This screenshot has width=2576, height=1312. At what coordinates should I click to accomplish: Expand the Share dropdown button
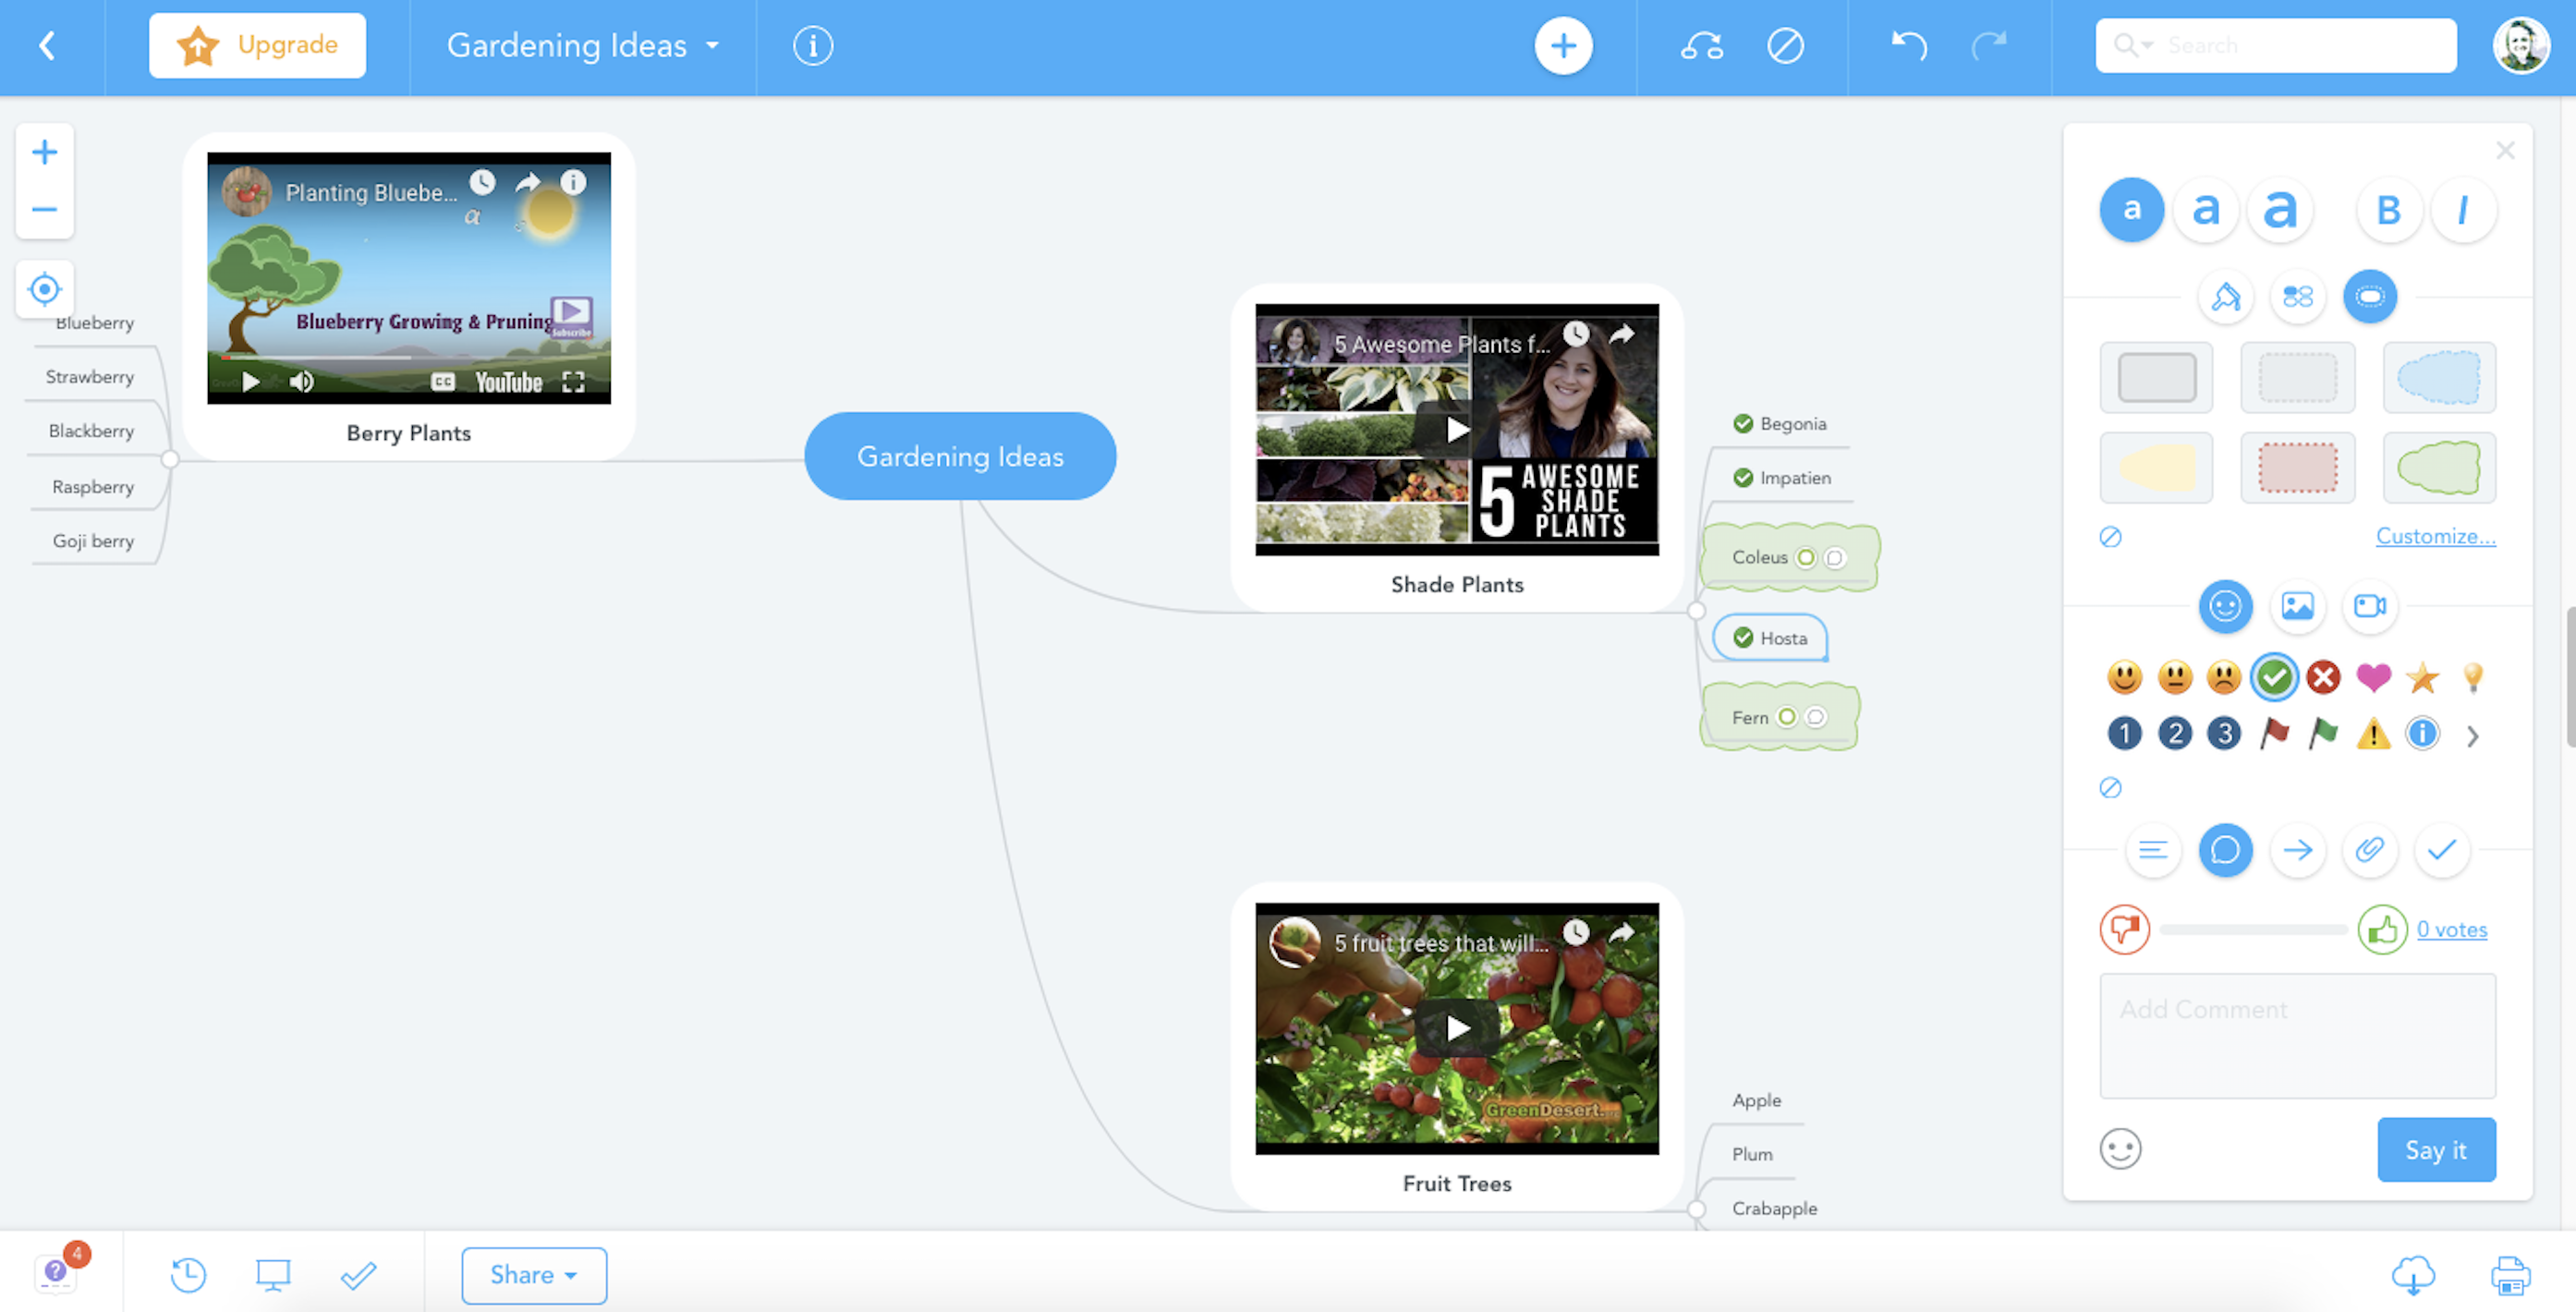point(533,1275)
